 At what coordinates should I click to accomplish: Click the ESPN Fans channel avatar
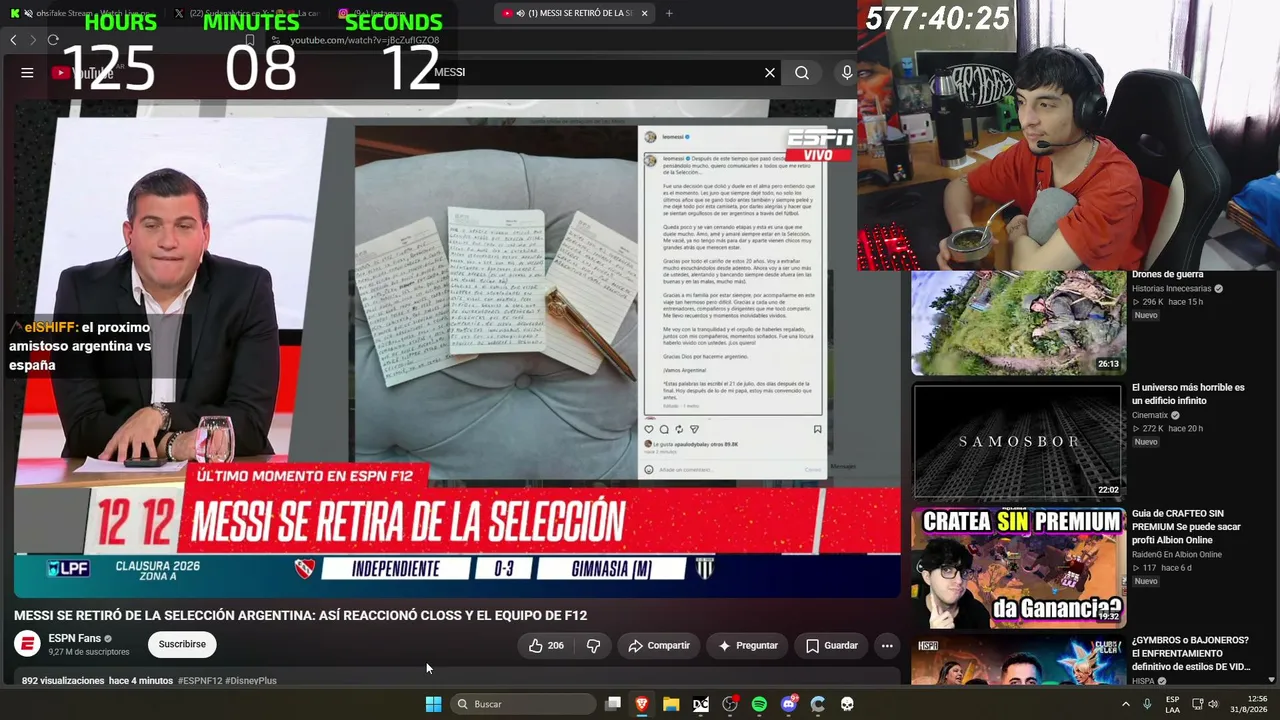point(27,644)
